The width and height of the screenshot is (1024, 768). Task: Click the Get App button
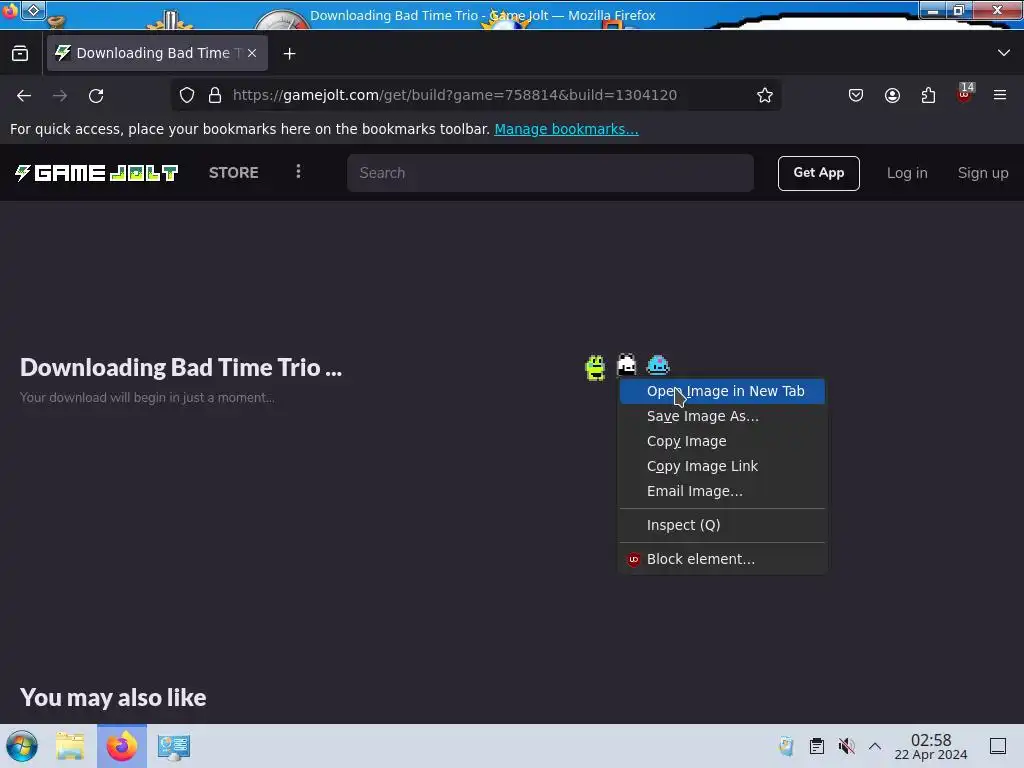(818, 173)
